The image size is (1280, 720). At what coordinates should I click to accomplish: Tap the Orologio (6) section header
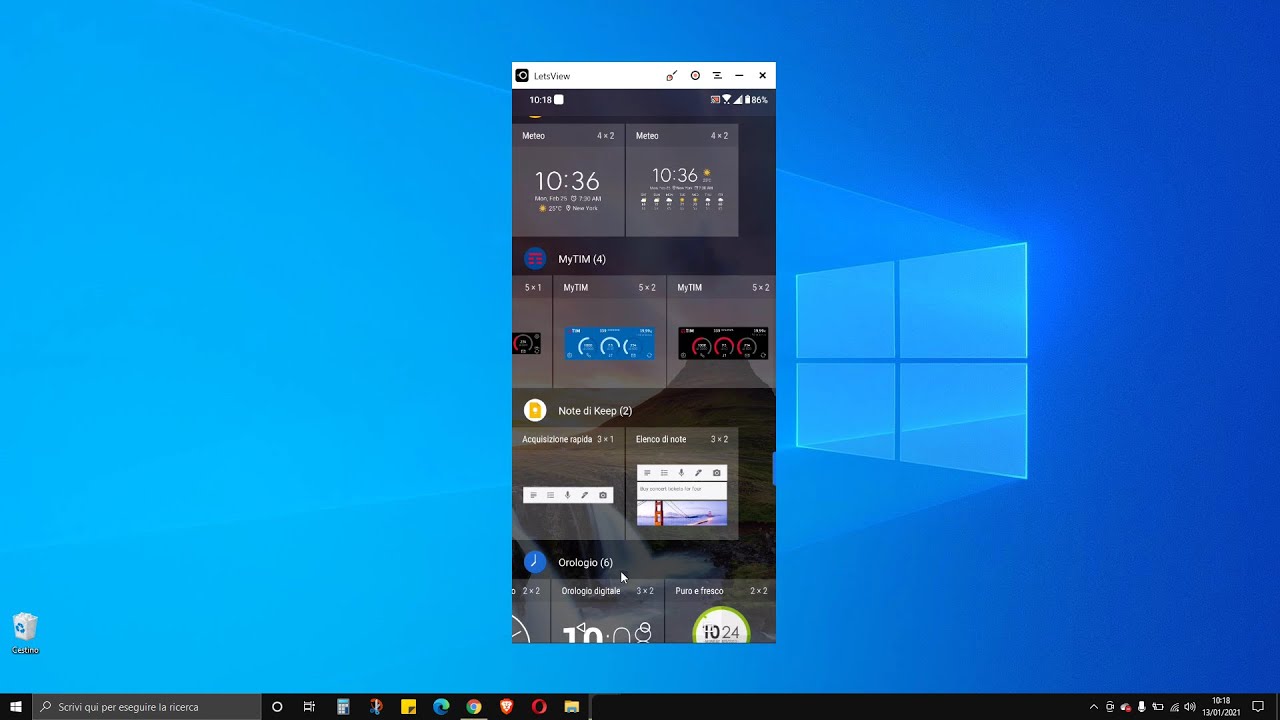585,562
